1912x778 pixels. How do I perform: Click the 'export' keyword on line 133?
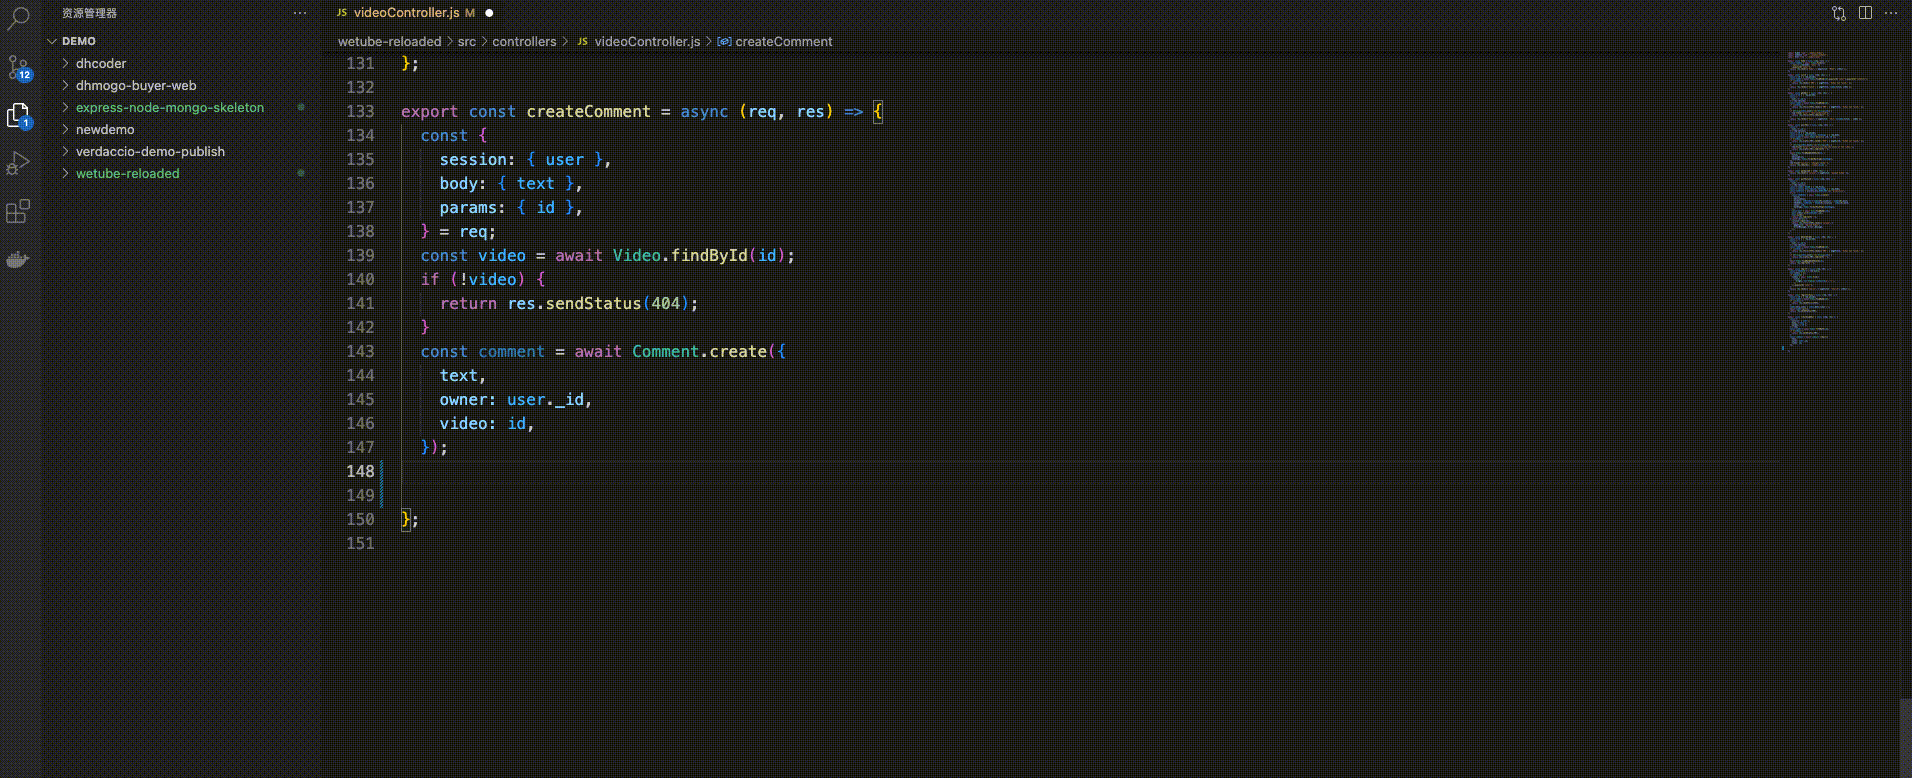(x=429, y=111)
